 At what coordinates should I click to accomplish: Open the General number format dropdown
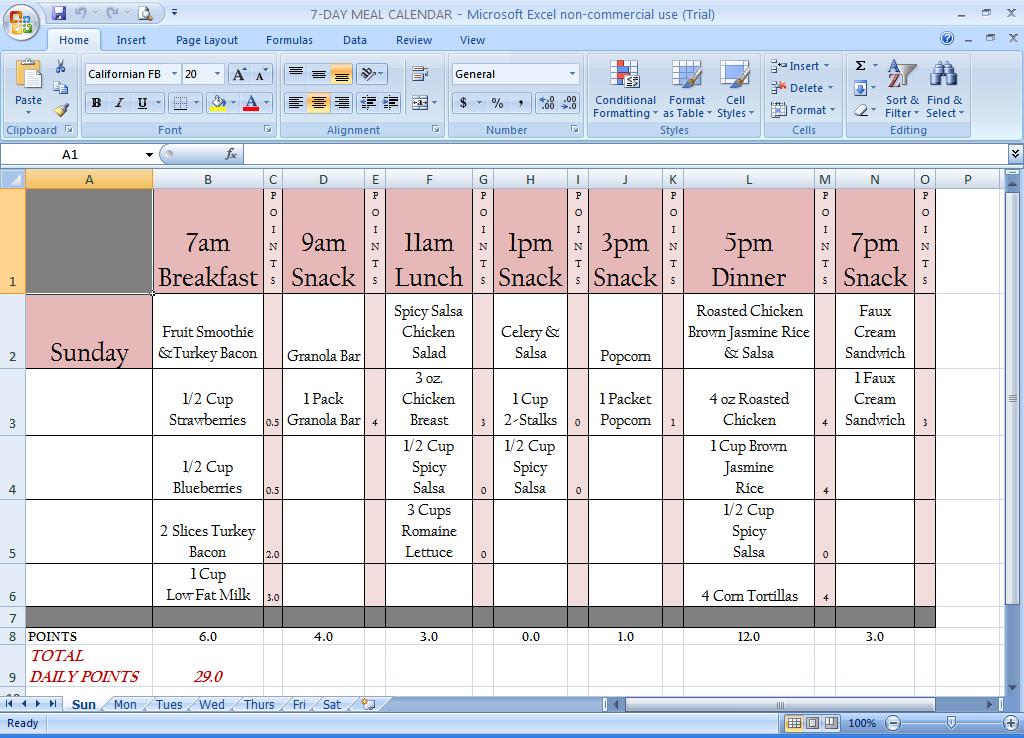572,74
